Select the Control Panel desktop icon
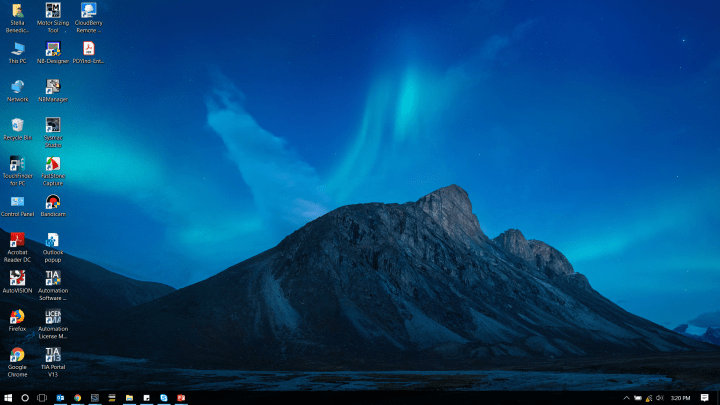The image size is (720, 405). tap(17, 202)
